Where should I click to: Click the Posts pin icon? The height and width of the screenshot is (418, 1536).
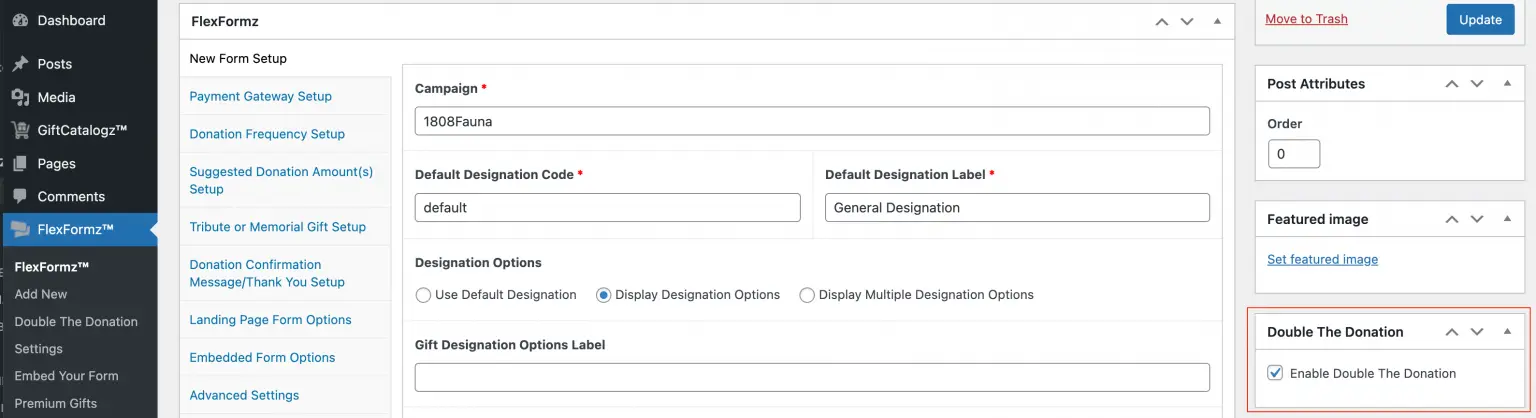(20, 64)
